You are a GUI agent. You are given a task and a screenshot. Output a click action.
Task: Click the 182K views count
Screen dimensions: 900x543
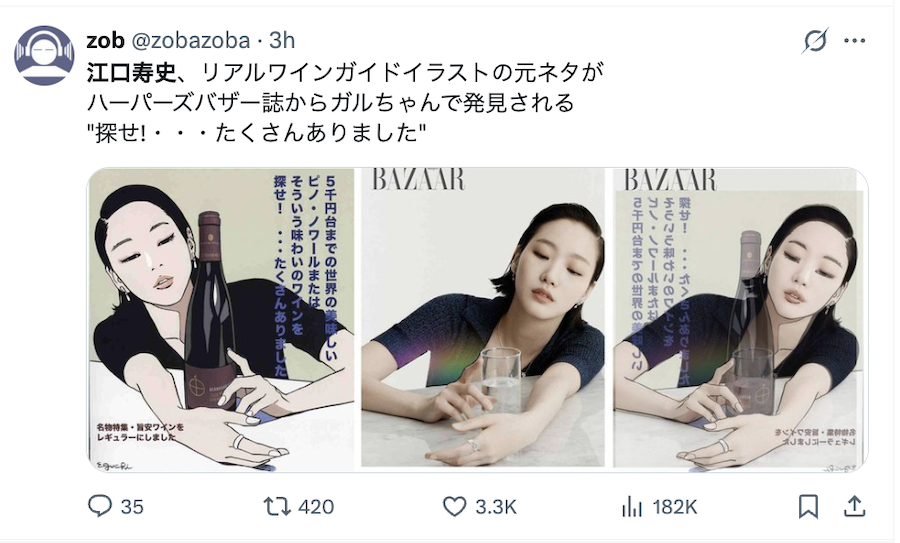(x=674, y=507)
